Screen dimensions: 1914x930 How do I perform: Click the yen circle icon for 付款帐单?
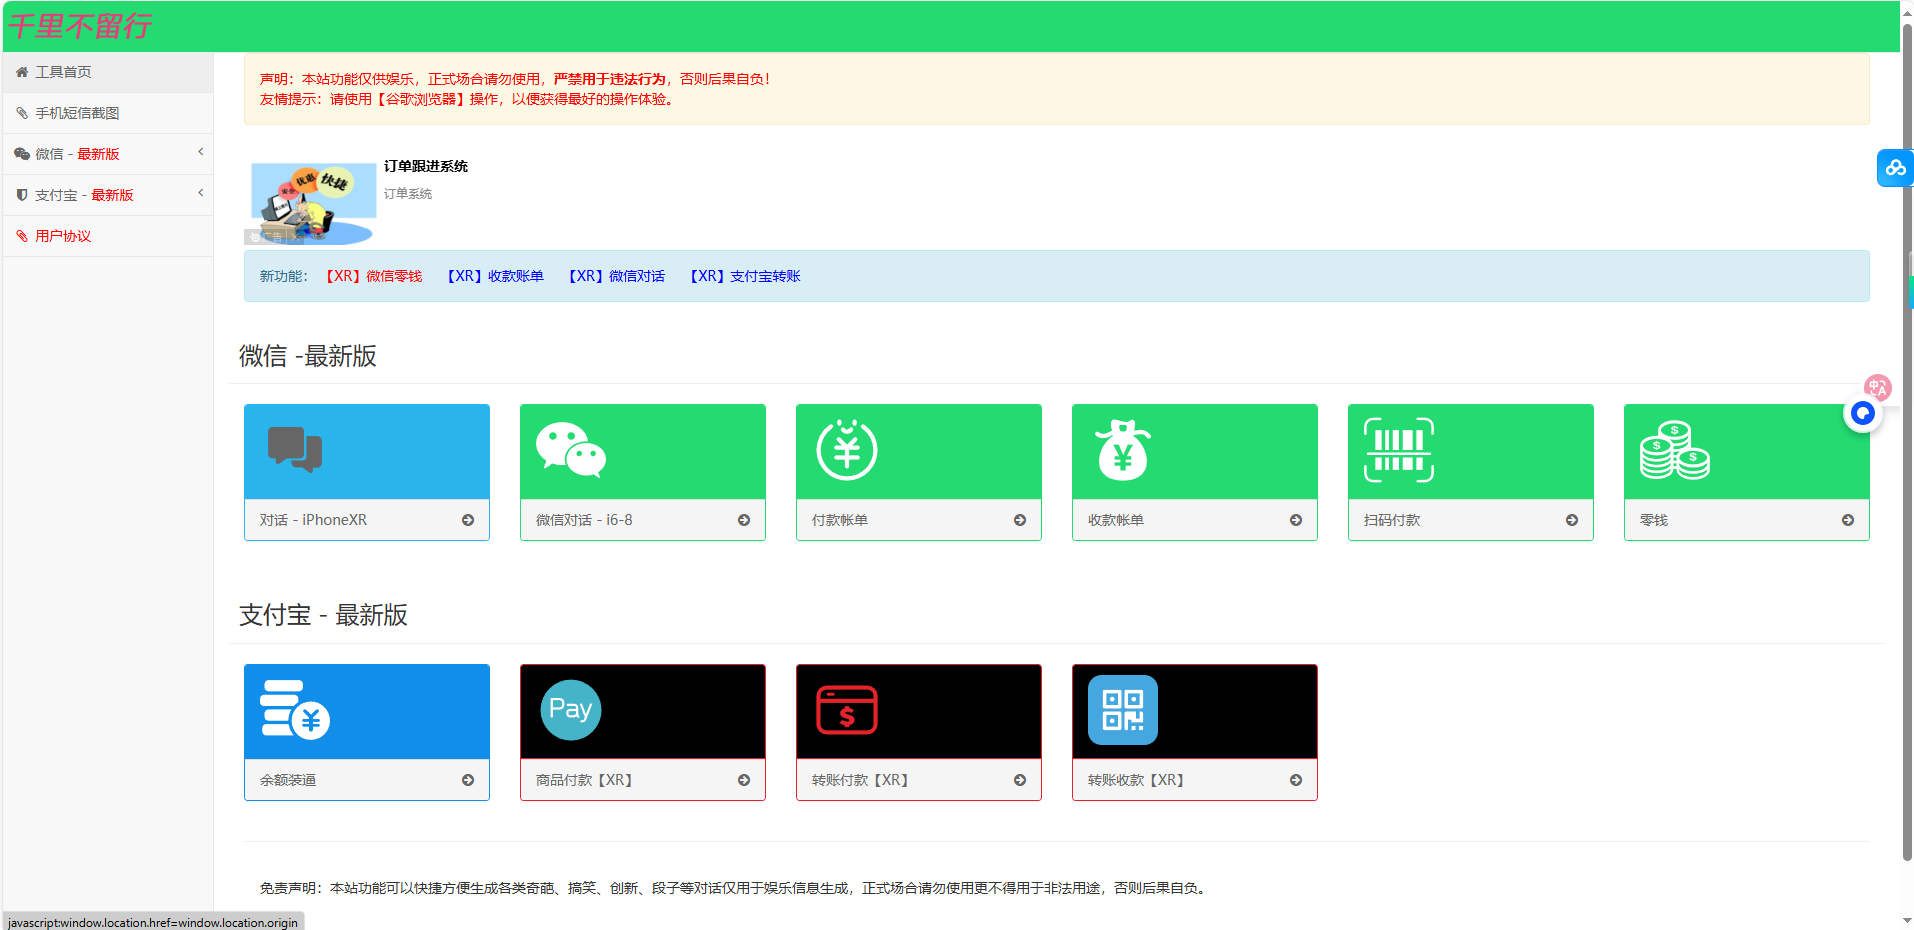[847, 449]
